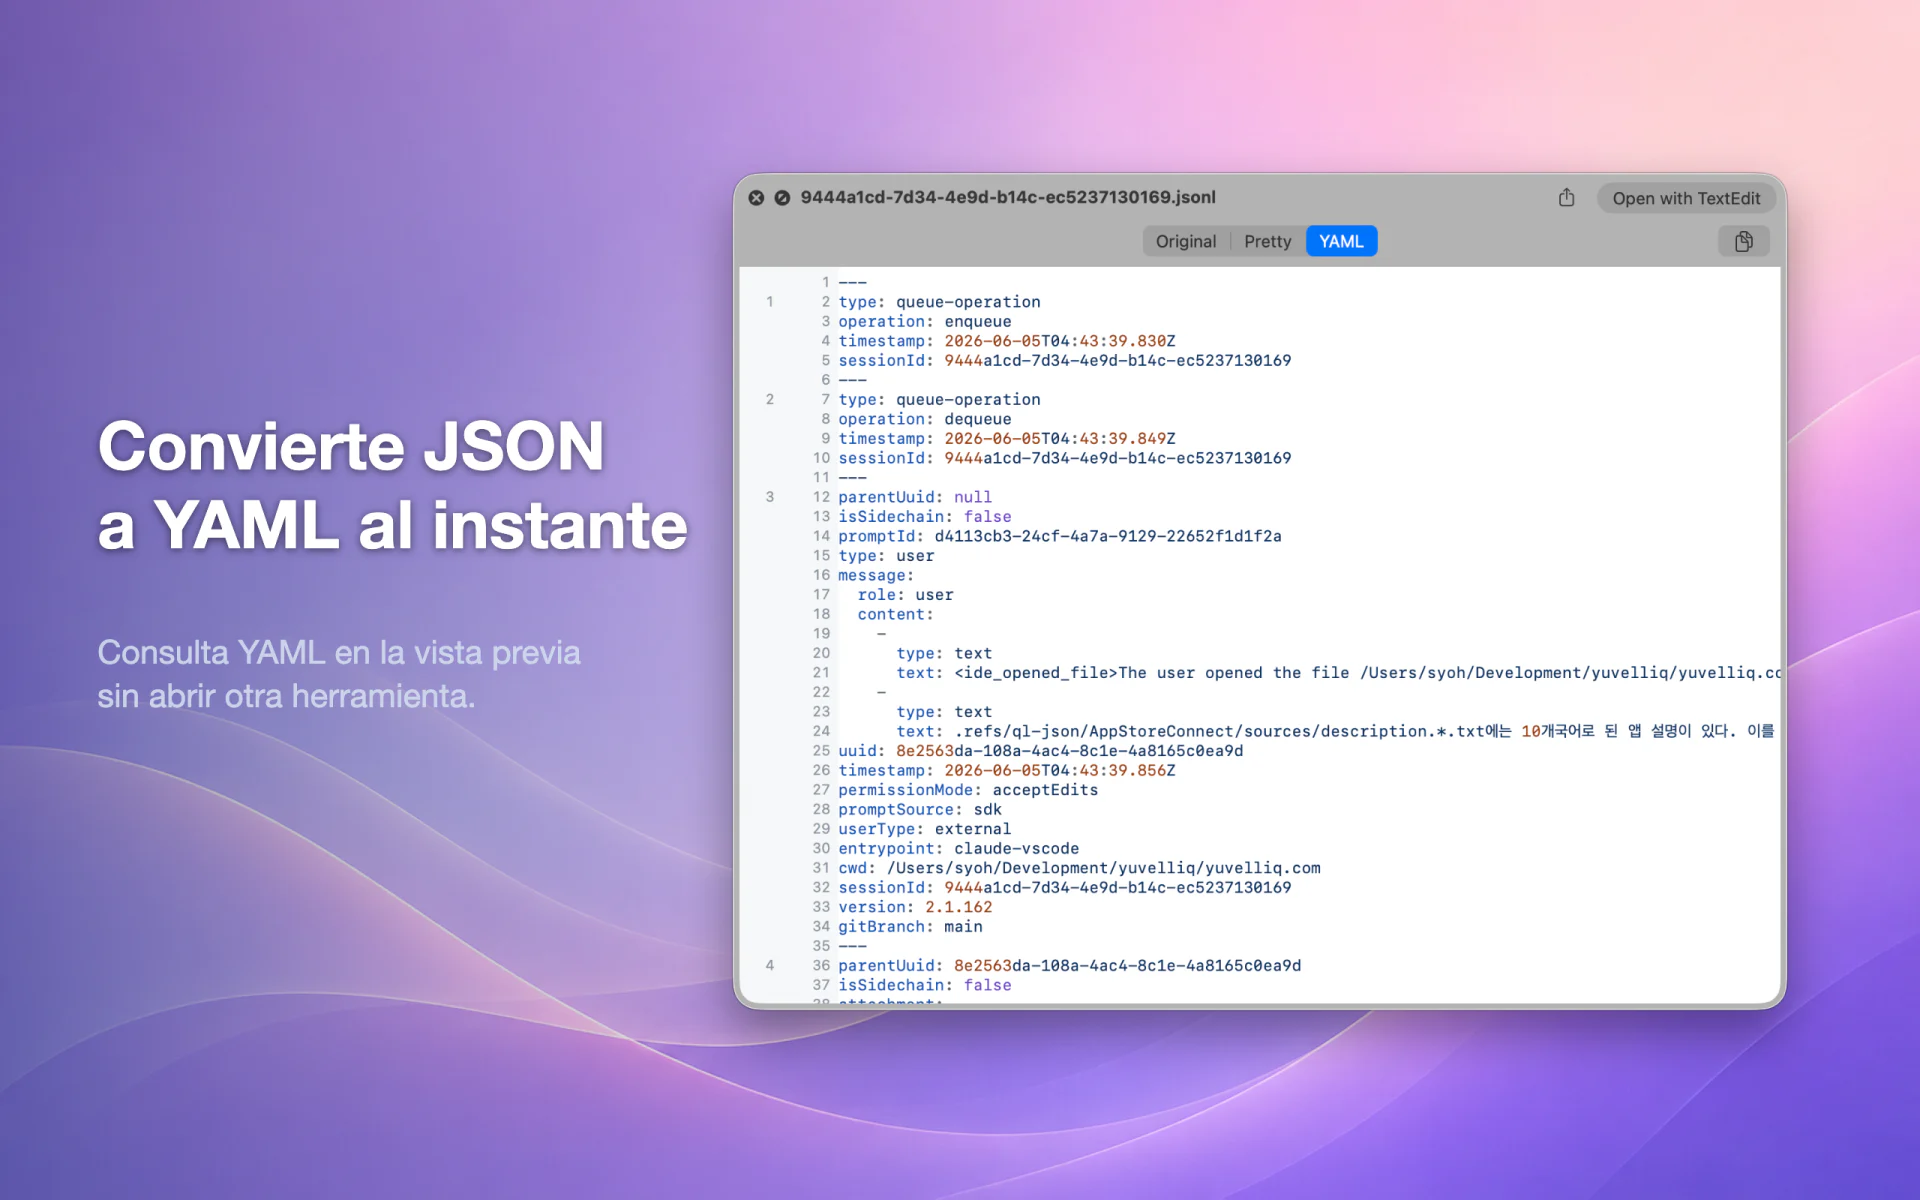
Task: Click the 'operation: enqueue' line
Action: (925, 322)
